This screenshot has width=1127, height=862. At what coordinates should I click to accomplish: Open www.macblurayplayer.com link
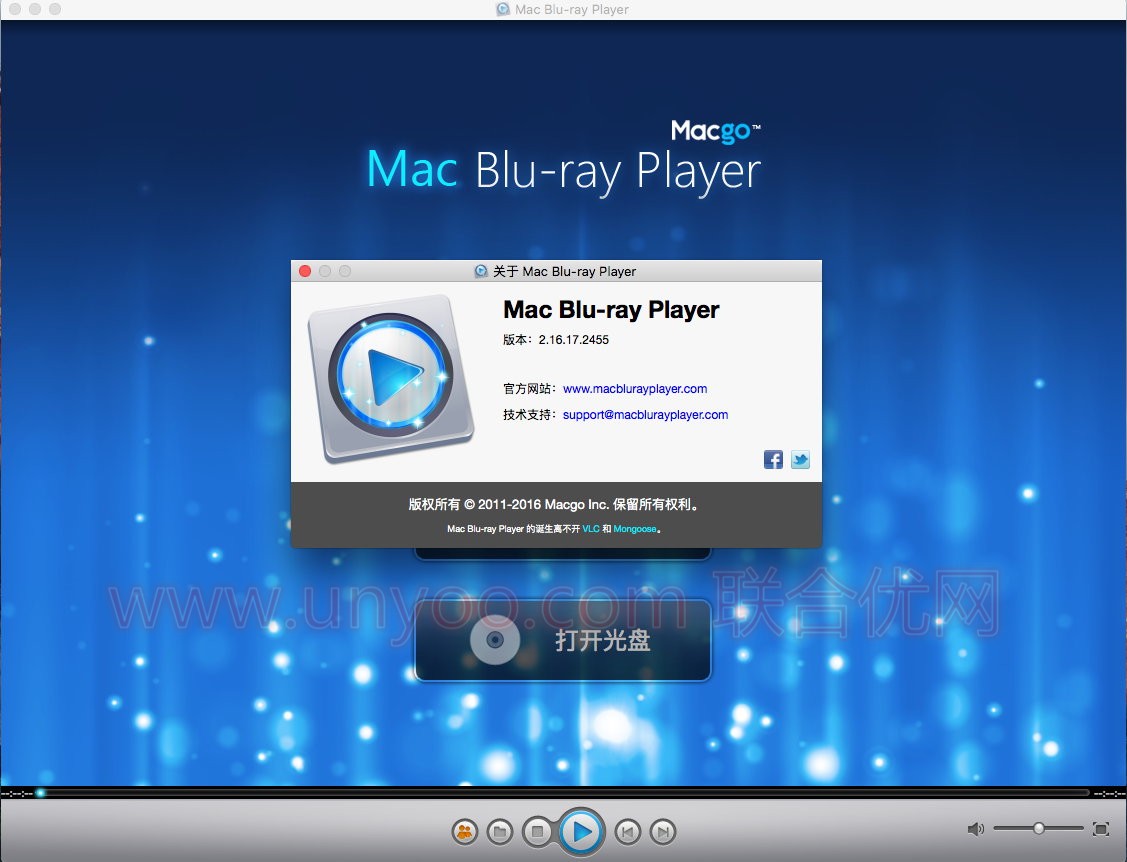[x=635, y=389]
